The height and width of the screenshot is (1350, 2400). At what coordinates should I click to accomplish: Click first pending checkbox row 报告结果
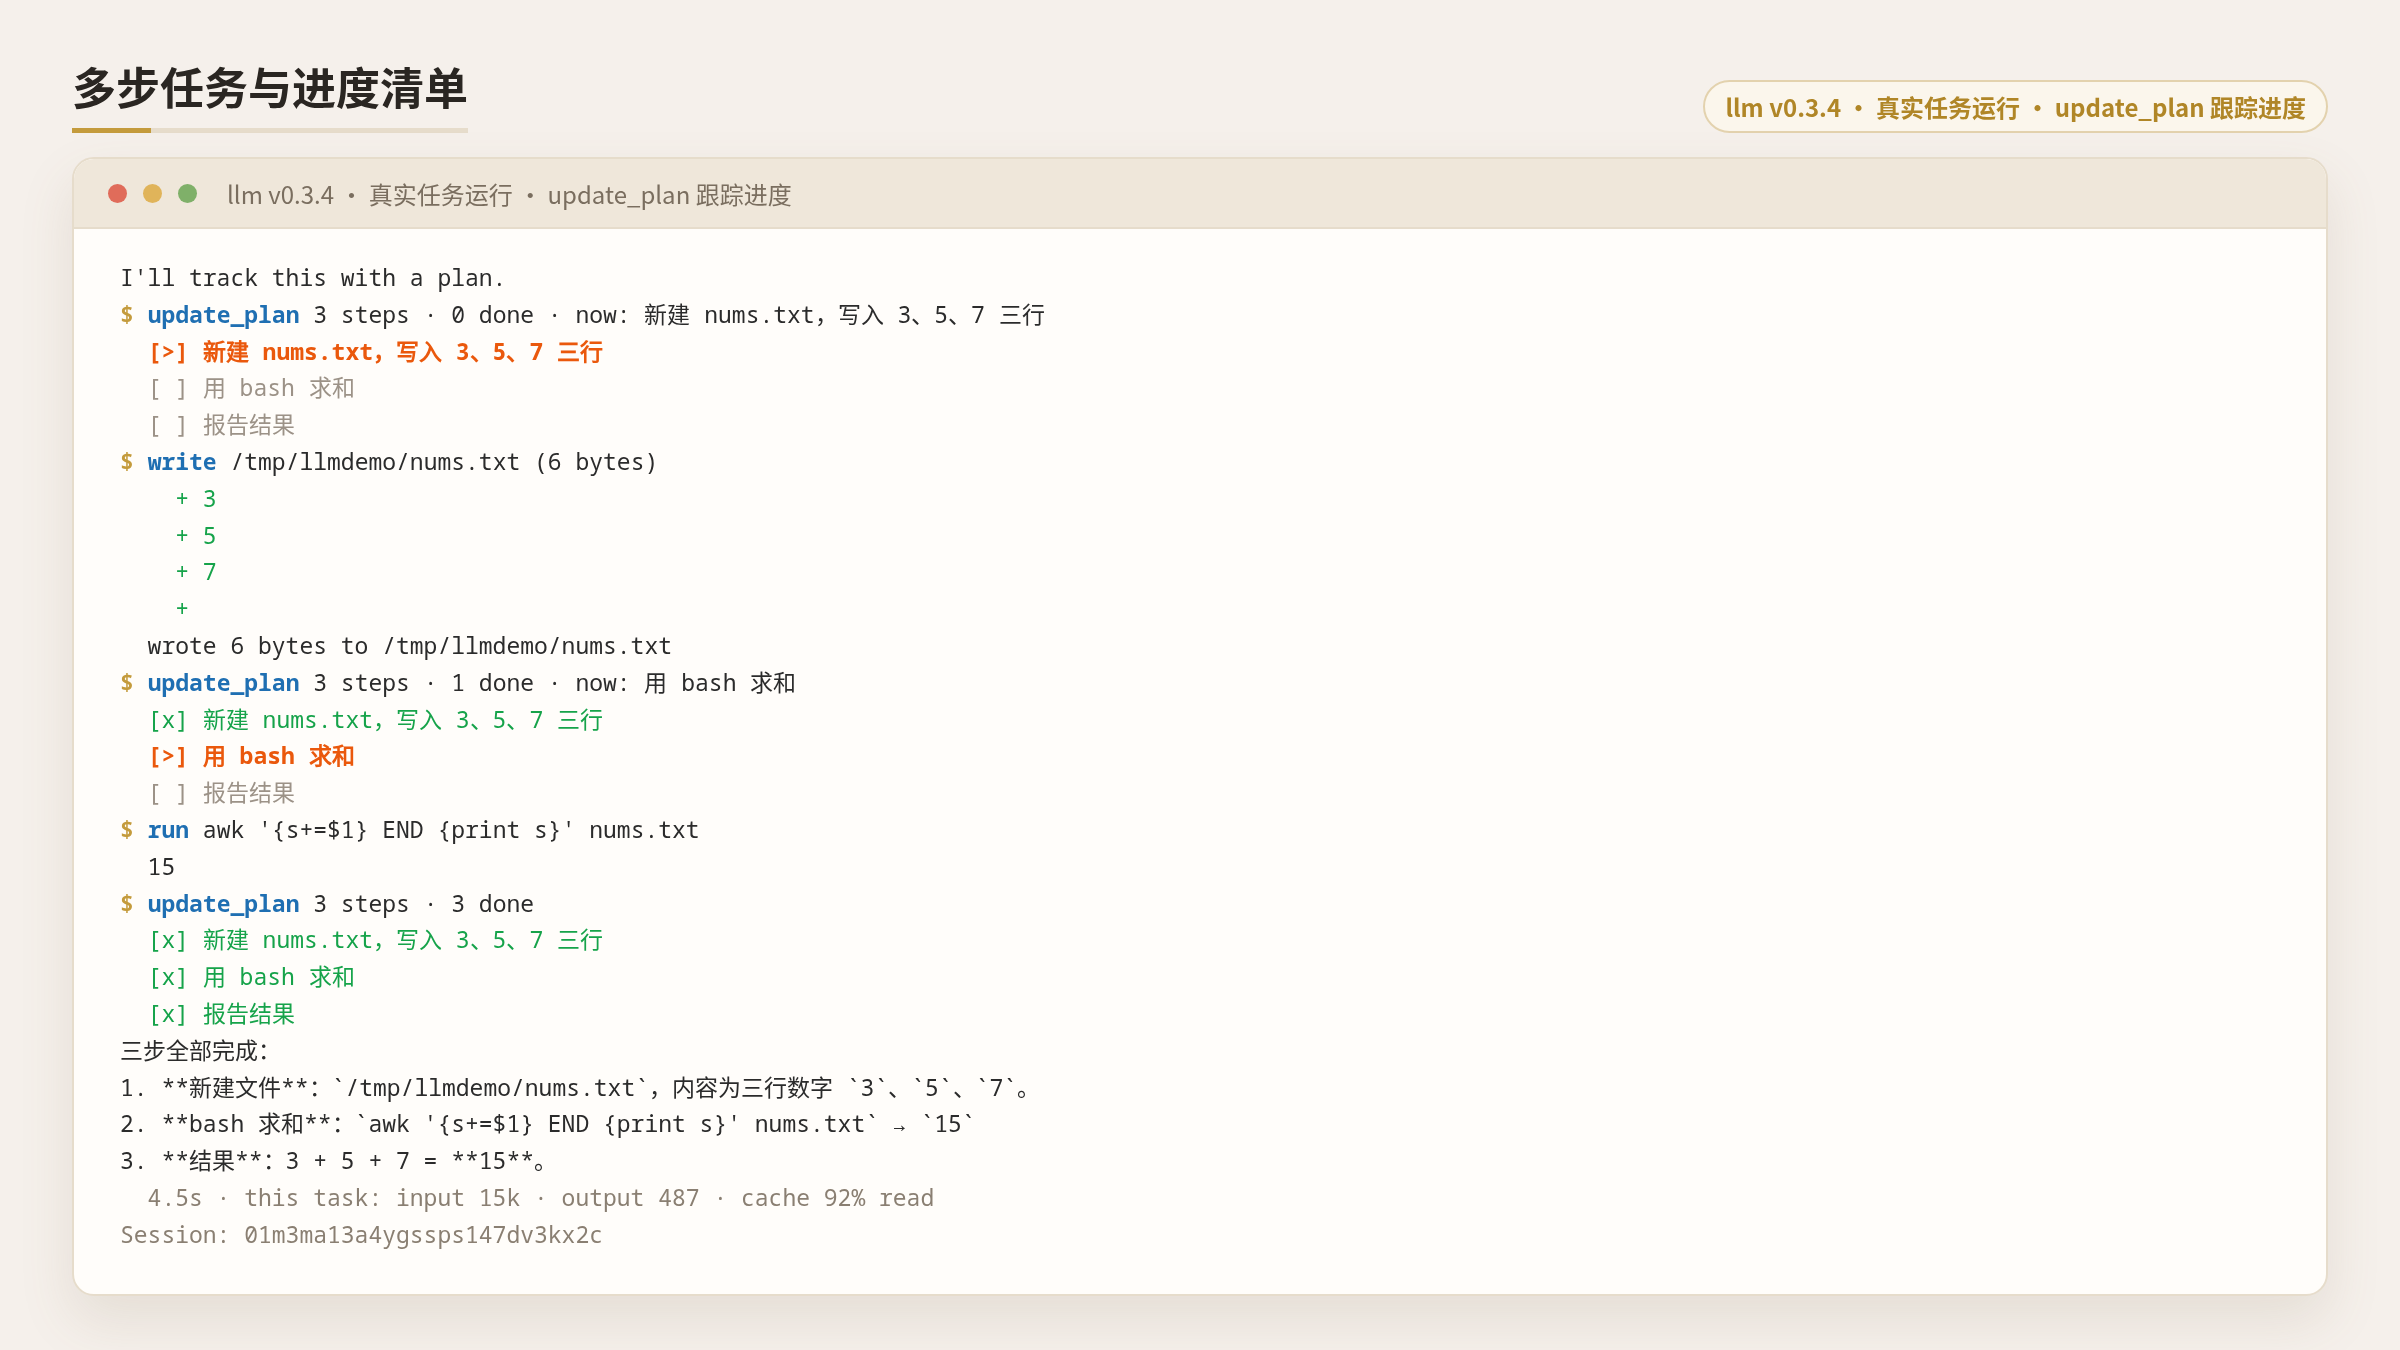pos(222,425)
